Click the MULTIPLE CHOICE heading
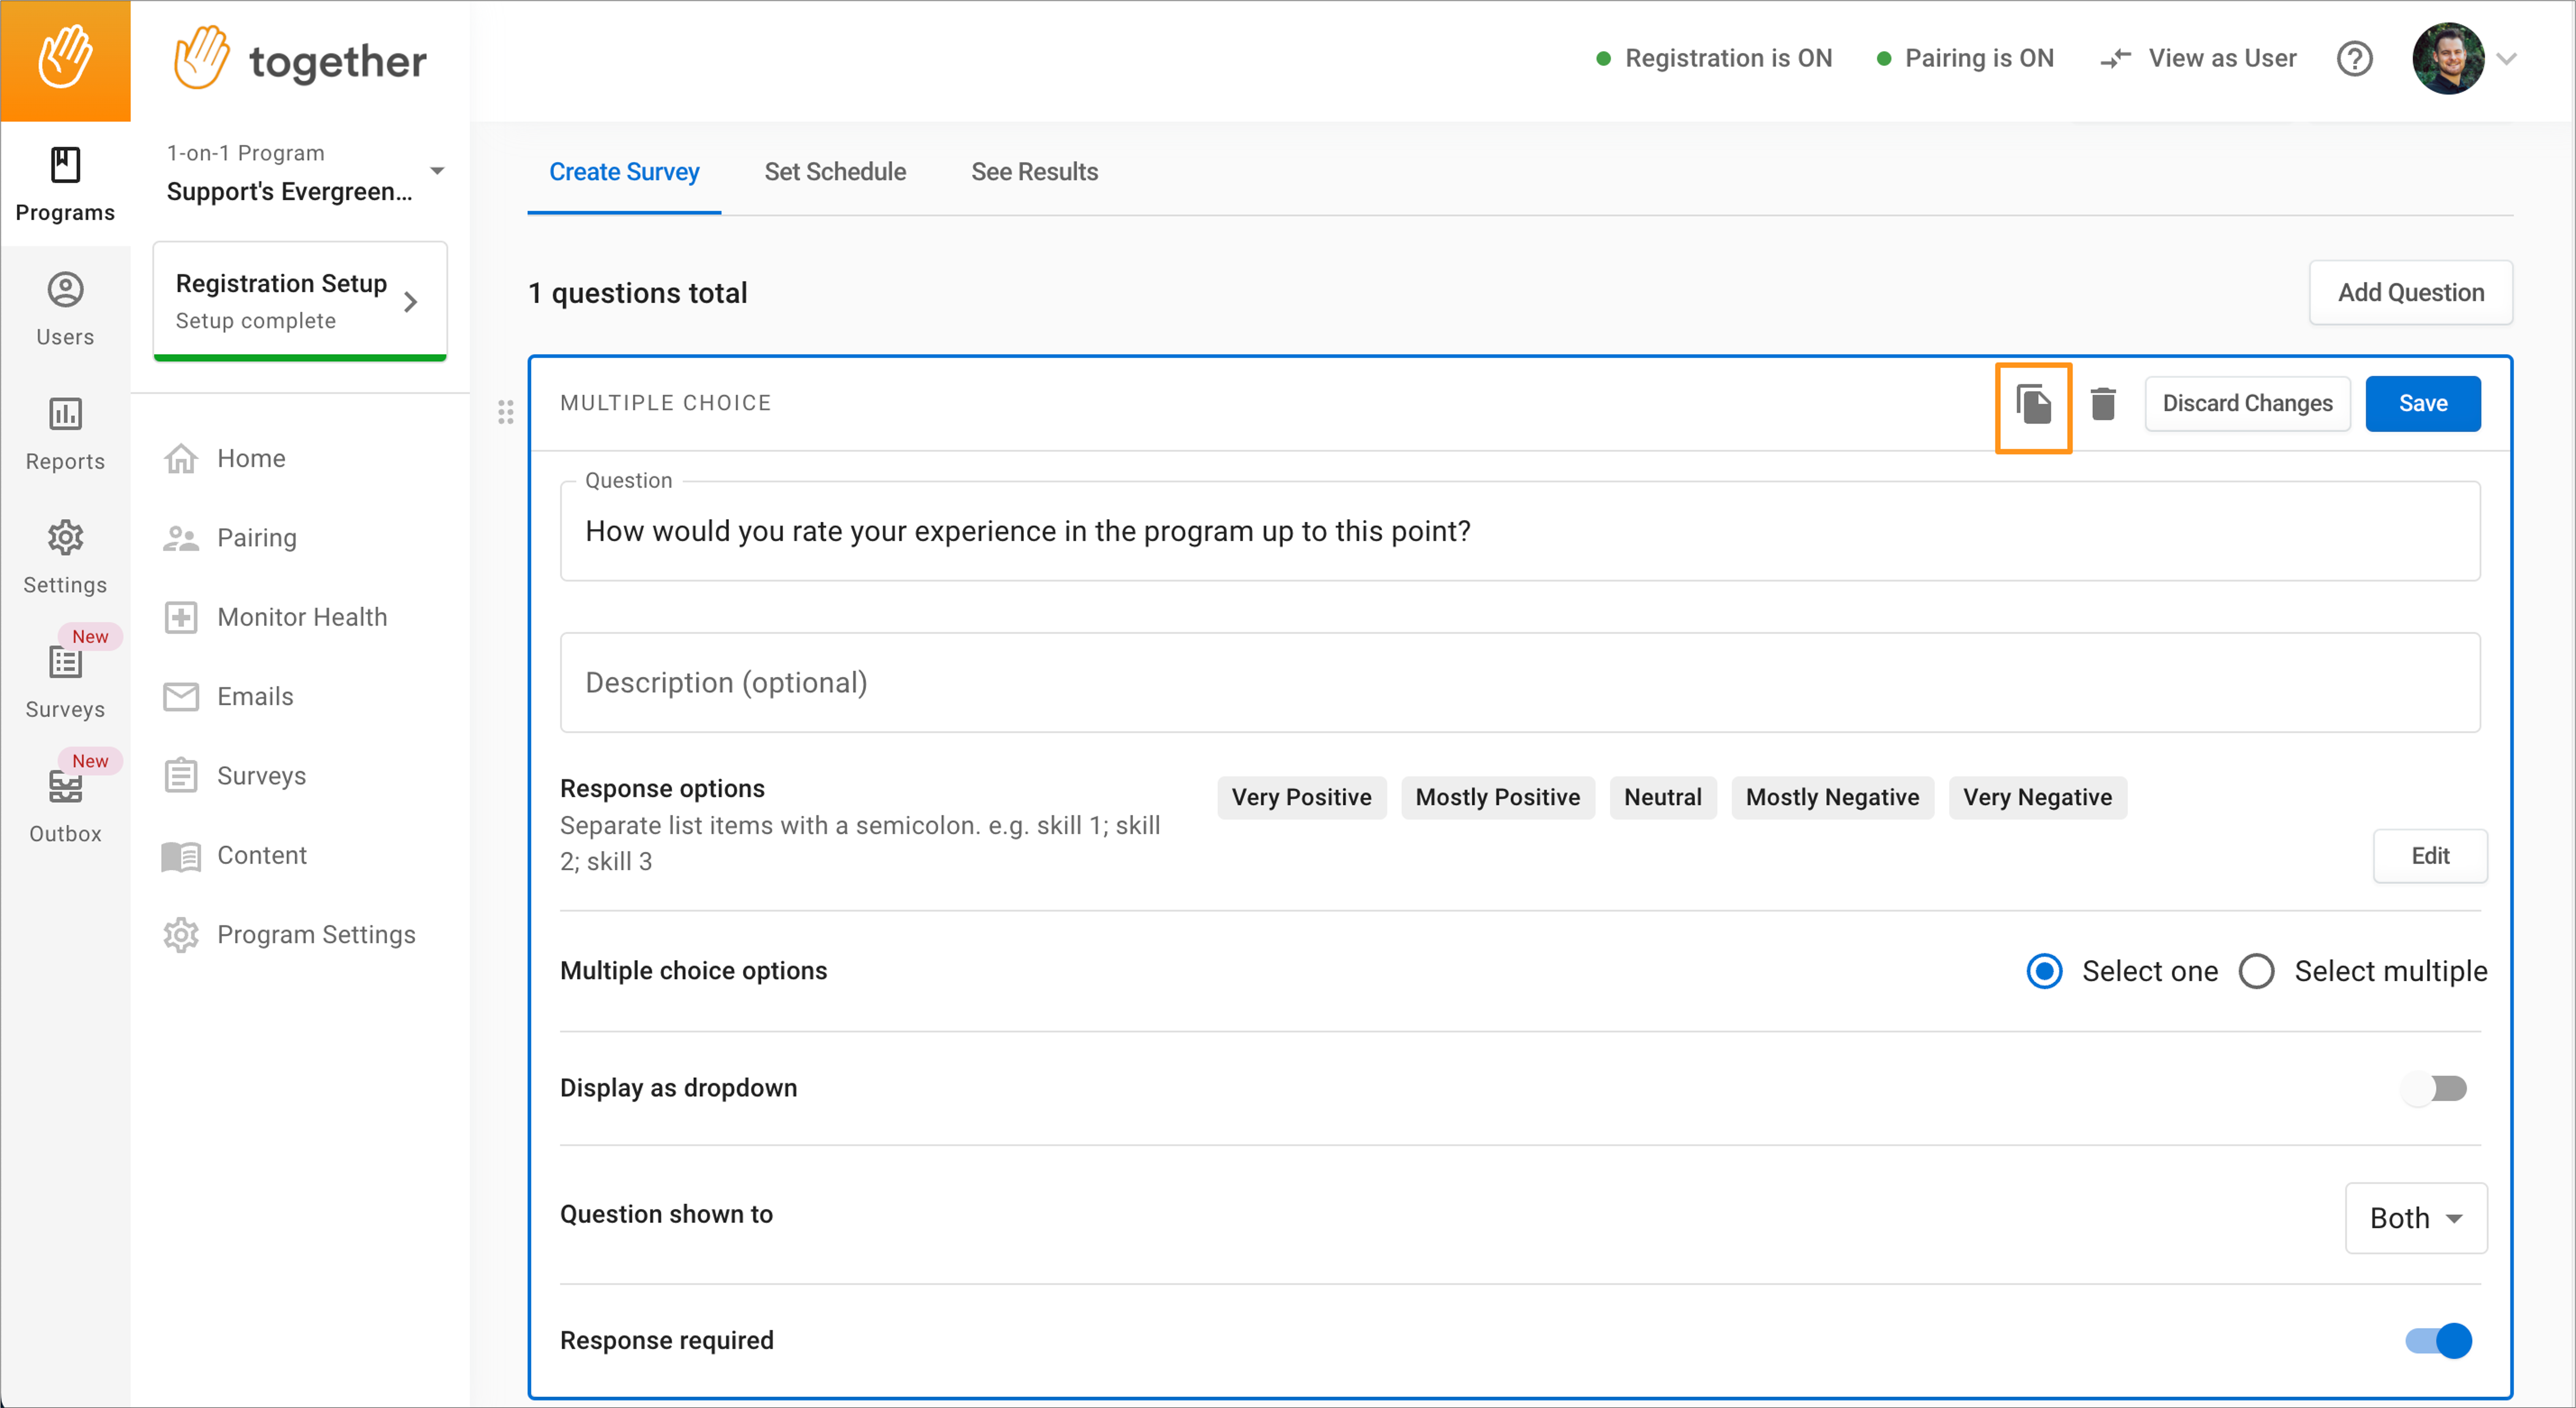The image size is (2576, 1408). pyautogui.click(x=665, y=403)
